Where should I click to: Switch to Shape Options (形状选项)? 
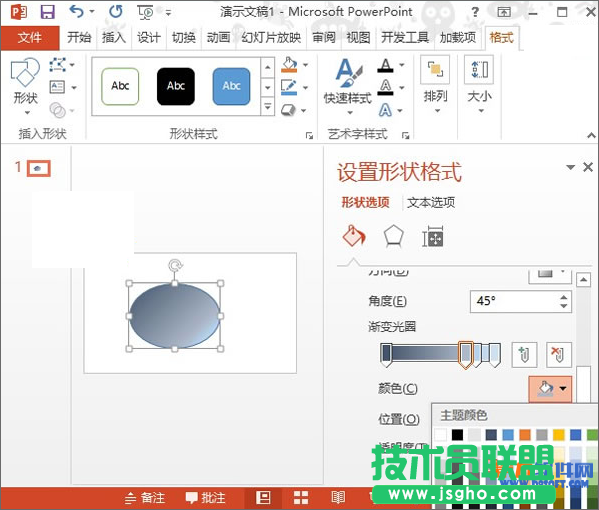(365, 202)
